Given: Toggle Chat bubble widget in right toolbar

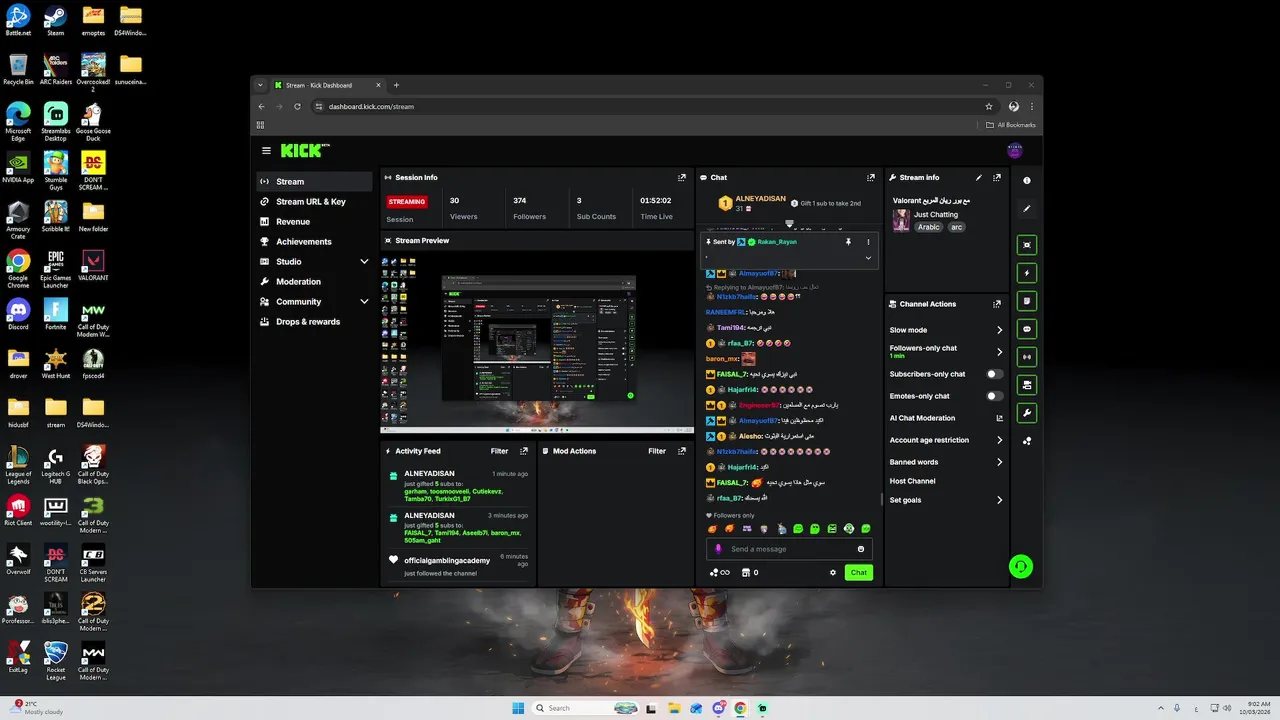Looking at the screenshot, I should tap(1027, 329).
